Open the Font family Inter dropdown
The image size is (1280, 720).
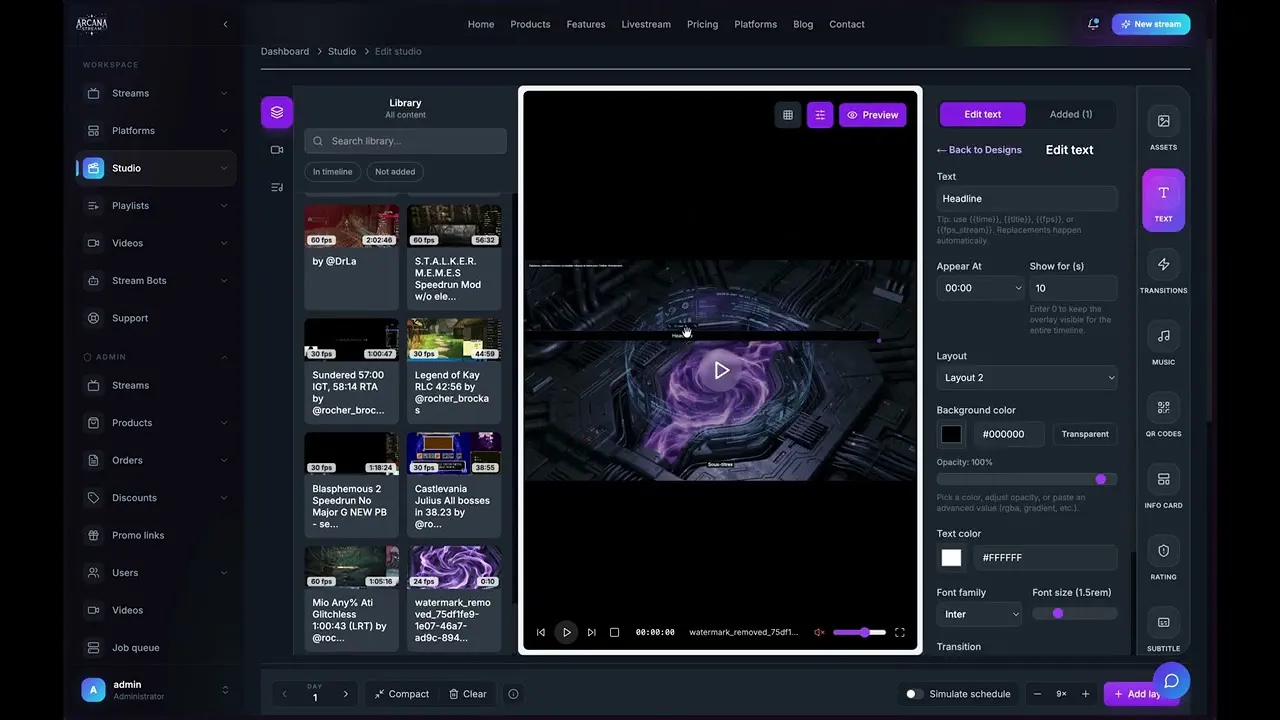click(979, 614)
